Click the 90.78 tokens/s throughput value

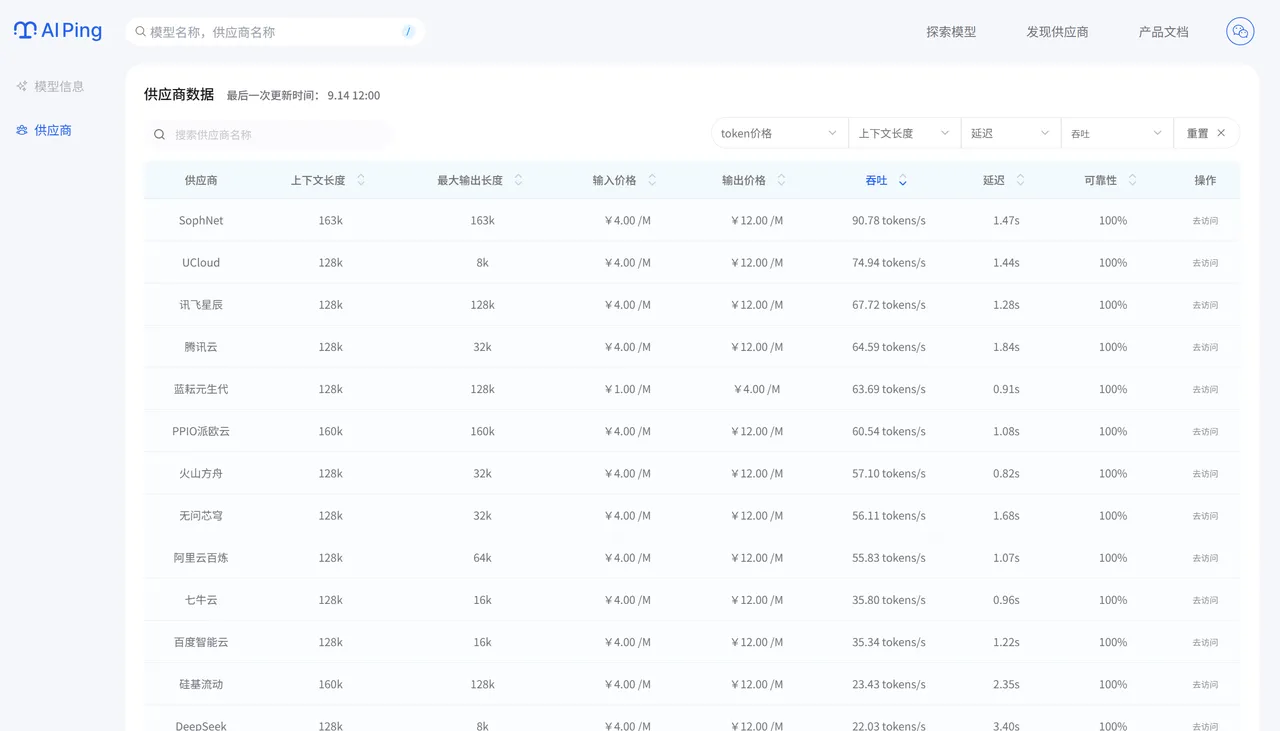(889, 220)
